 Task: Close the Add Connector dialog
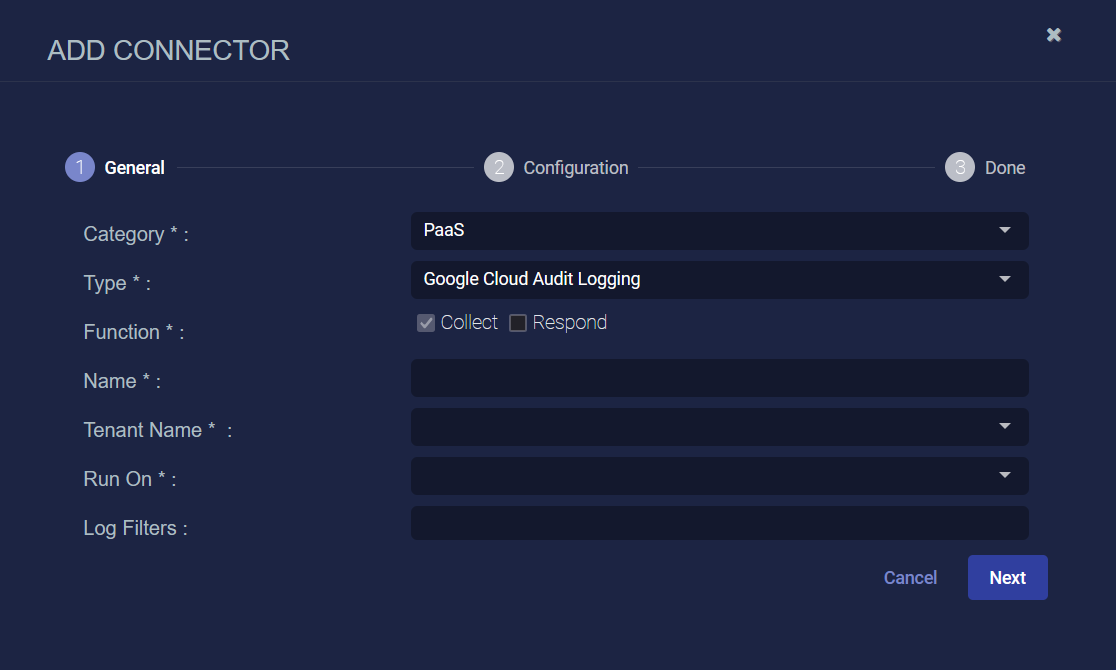1053,35
